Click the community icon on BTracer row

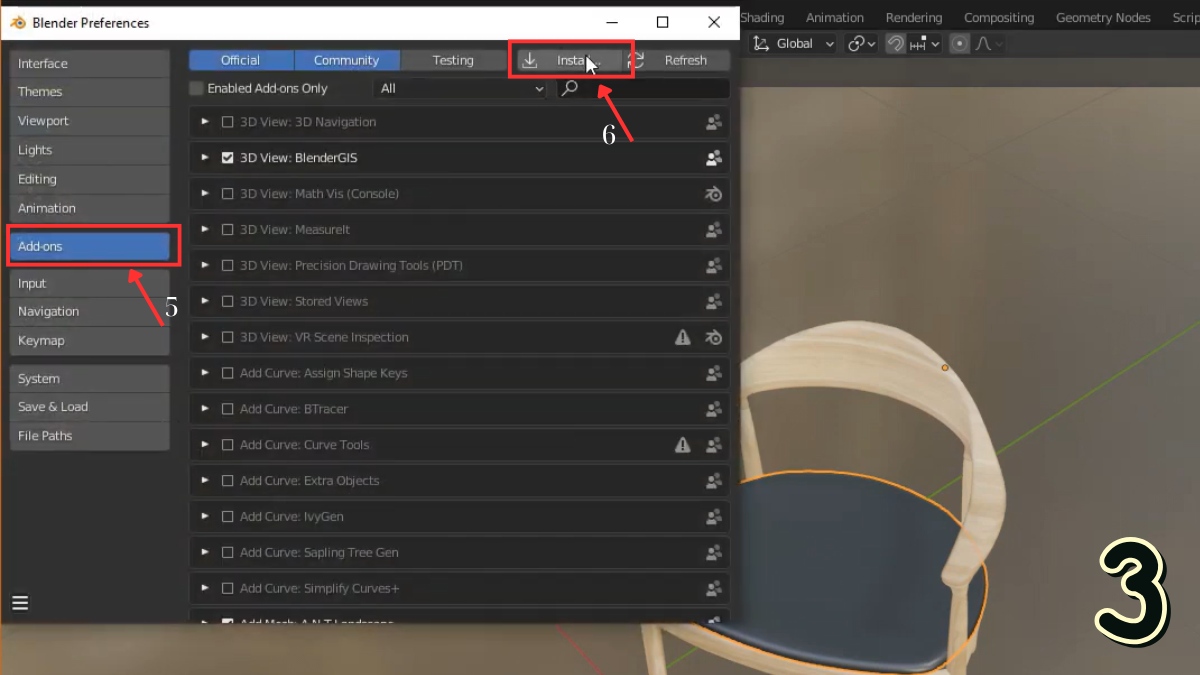714,409
